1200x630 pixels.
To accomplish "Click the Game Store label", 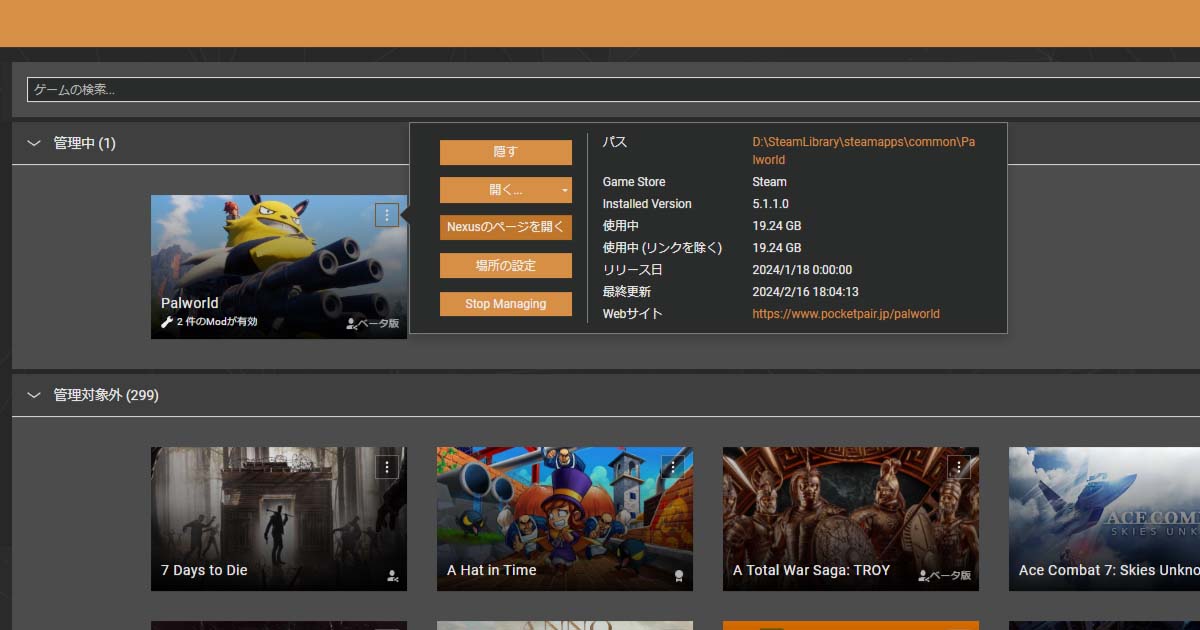I will 634,182.
